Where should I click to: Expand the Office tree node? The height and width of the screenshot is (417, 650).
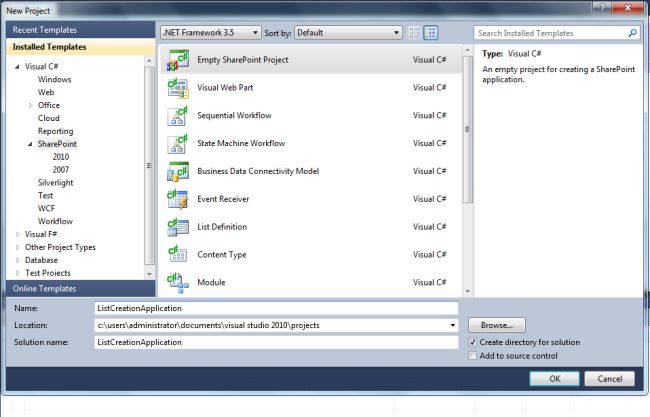click(x=30, y=105)
